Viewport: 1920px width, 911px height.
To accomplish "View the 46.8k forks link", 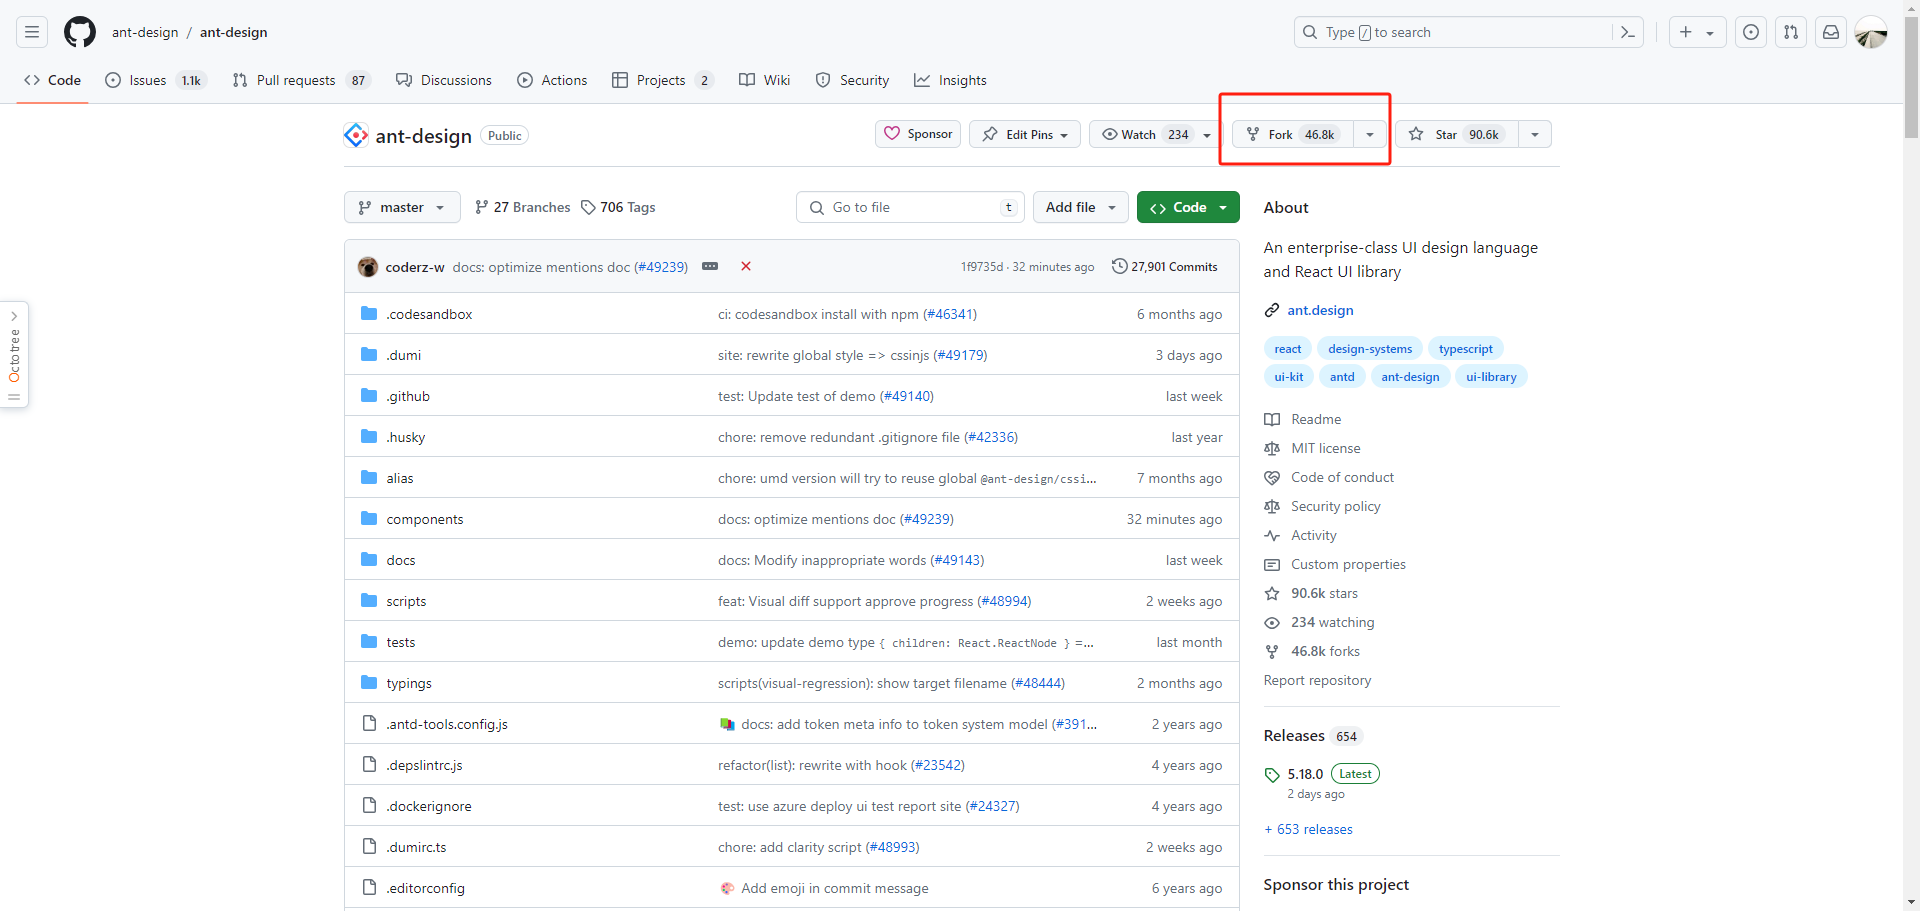I will (x=1325, y=651).
